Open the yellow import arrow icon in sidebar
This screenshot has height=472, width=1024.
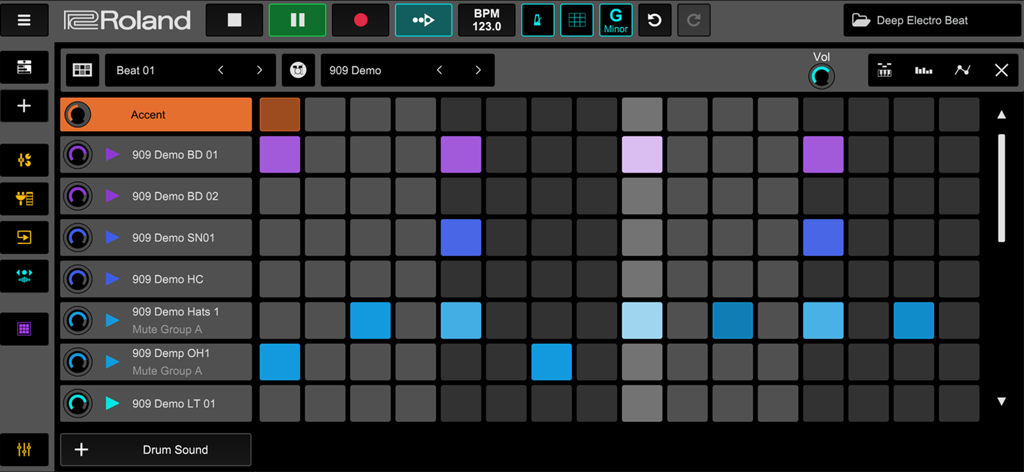(24, 237)
